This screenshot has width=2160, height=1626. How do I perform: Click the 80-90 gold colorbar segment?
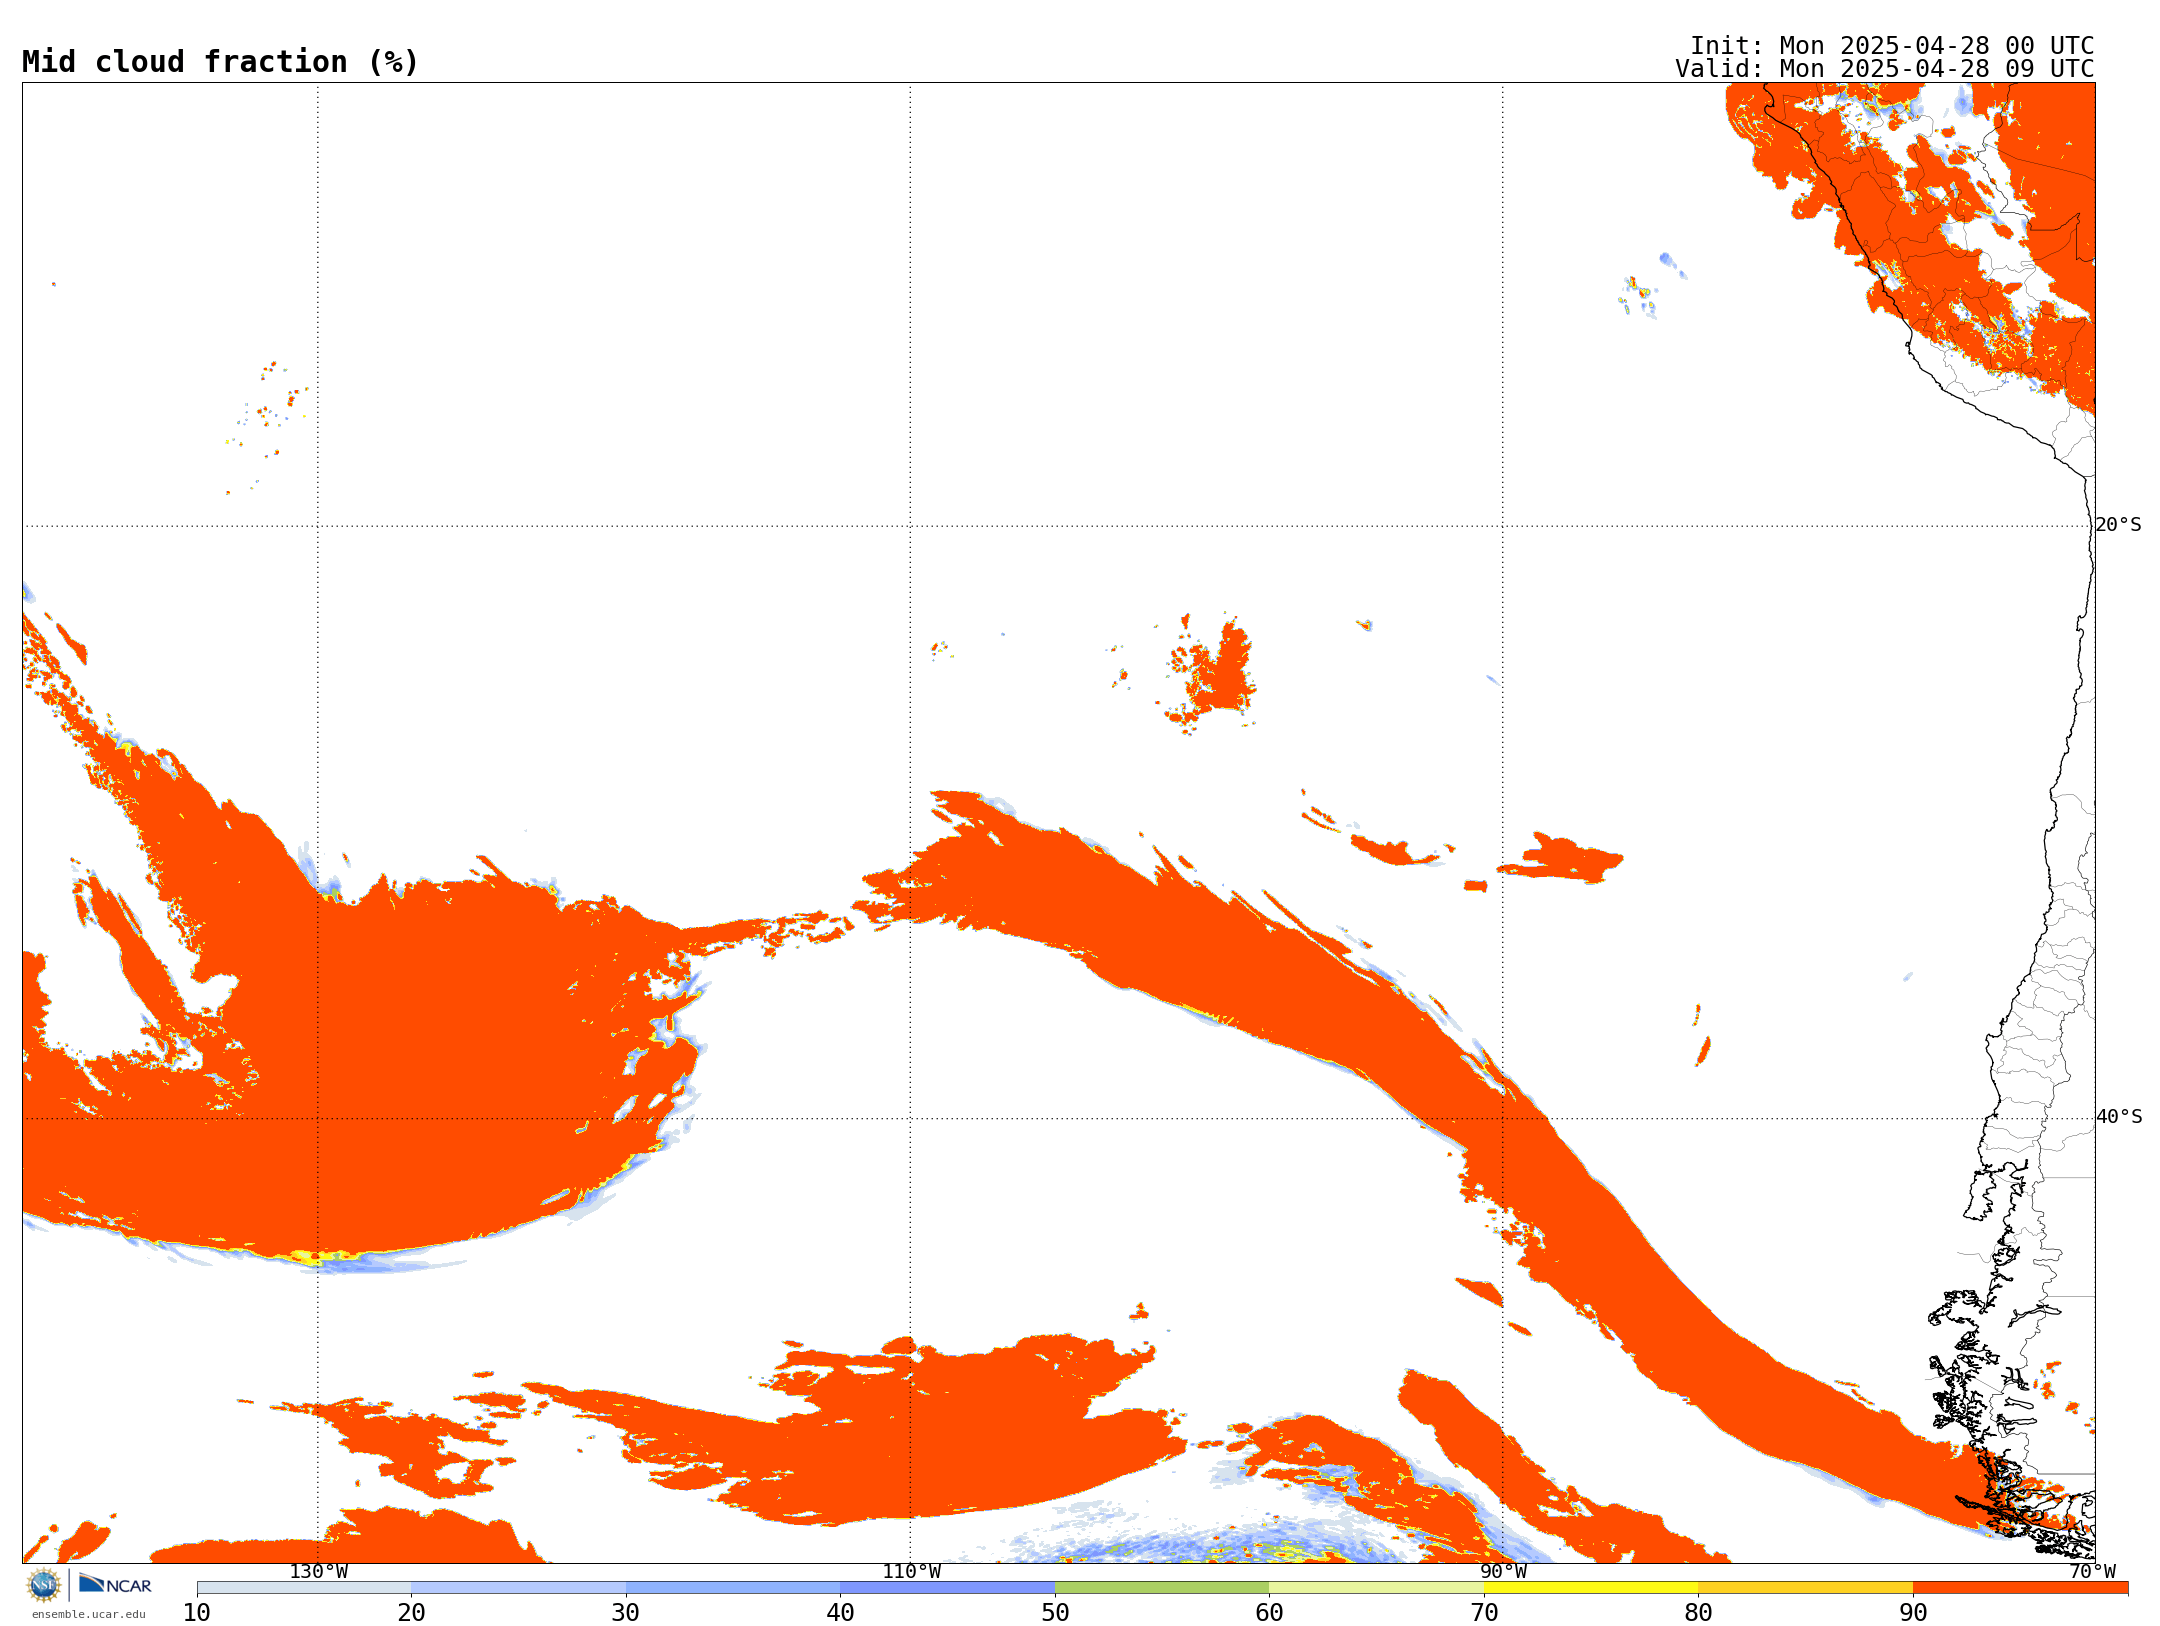click(x=1805, y=1588)
